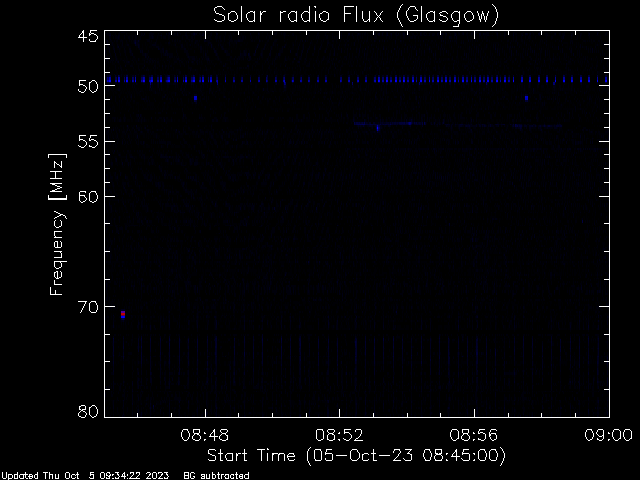Click the faint blue streak near 53 MHz
This screenshot has height=480, width=640.
click(457, 124)
